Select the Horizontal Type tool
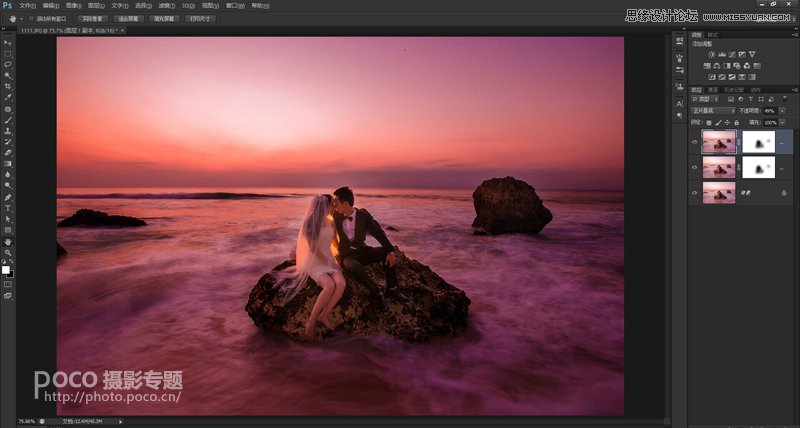 coord(8,208)
